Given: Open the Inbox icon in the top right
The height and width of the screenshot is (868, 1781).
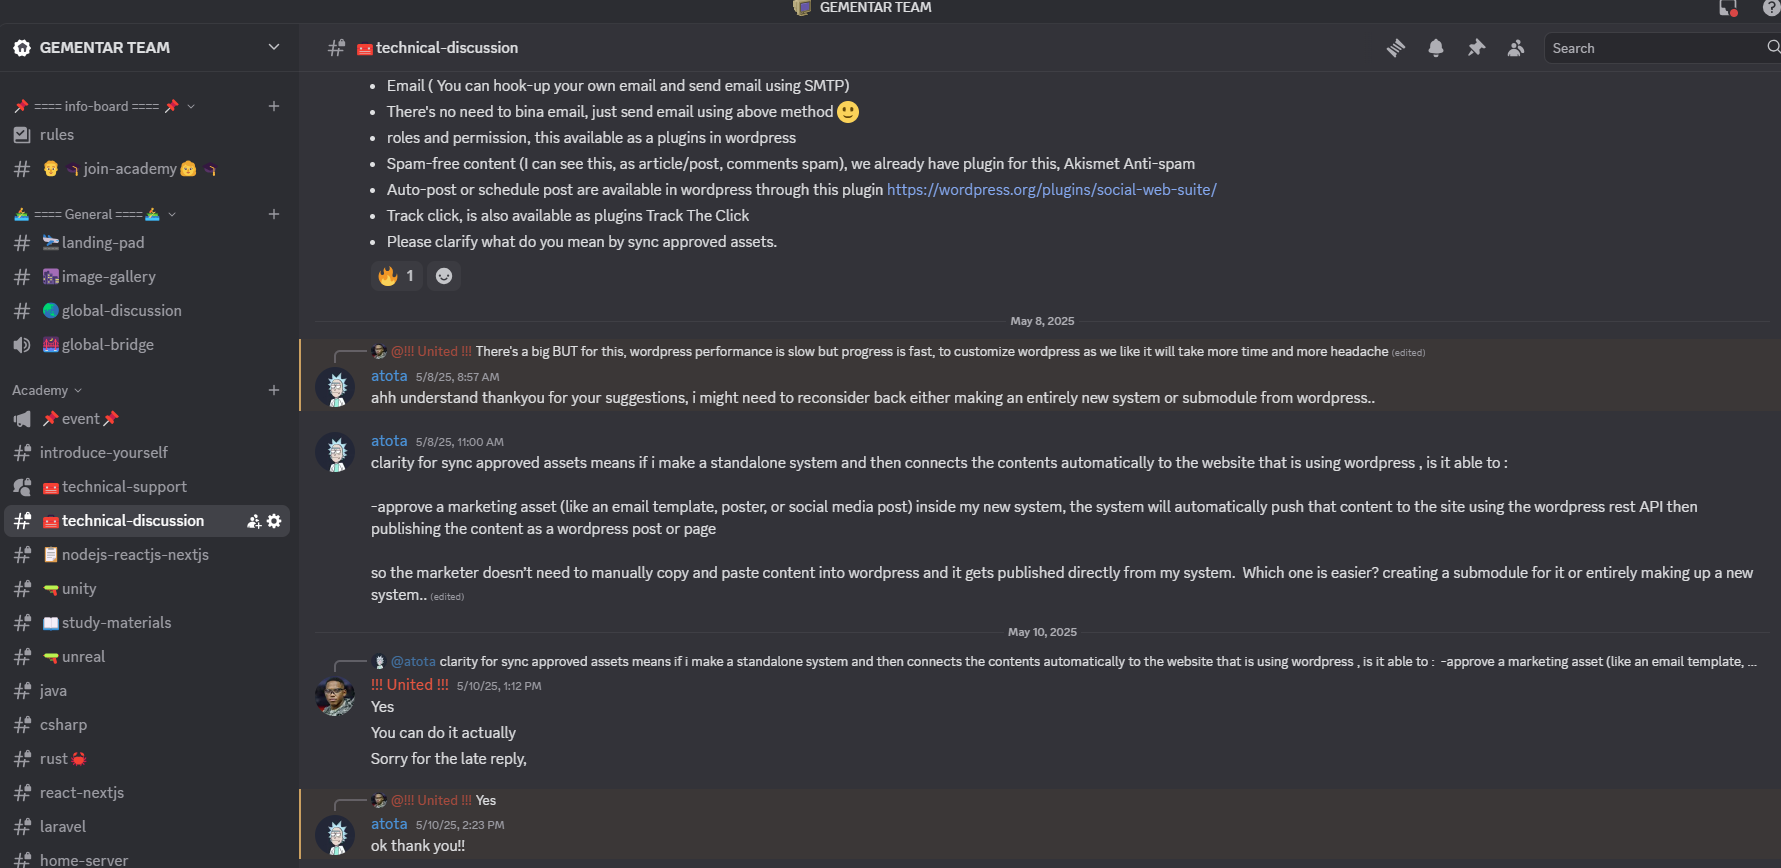Looking at the screenshot, I should 1727,8.
